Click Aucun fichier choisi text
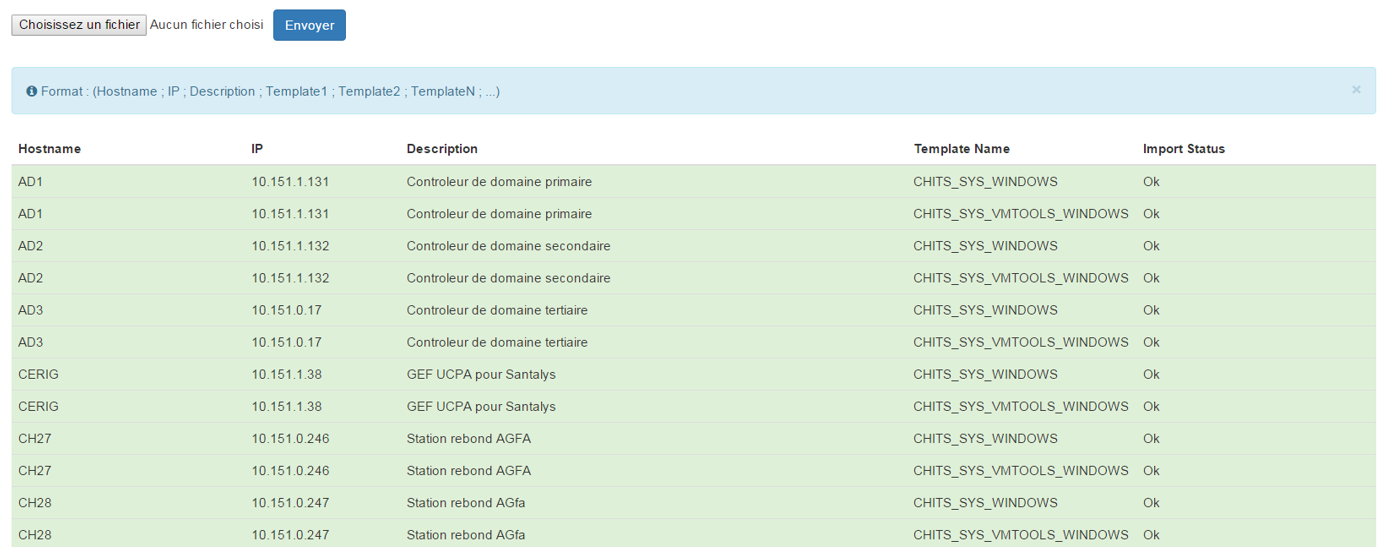Viewport: 1378px width, 547px height. click(x=207, y=24)
